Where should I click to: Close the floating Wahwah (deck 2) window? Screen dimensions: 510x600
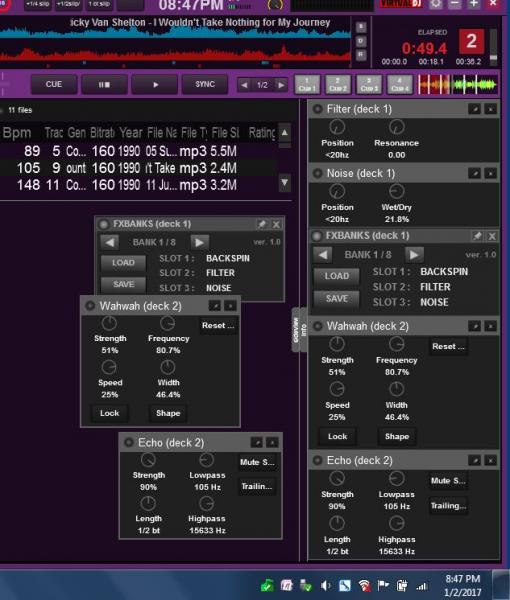coord(230,306)
